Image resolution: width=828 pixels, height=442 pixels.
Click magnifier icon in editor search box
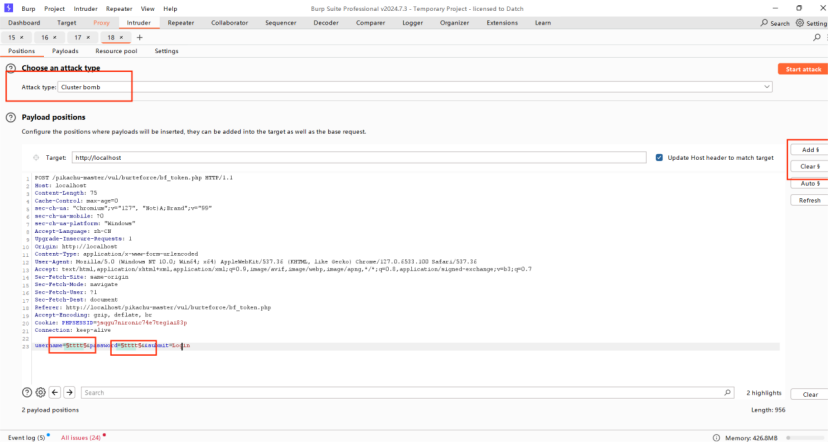[727, 392]
